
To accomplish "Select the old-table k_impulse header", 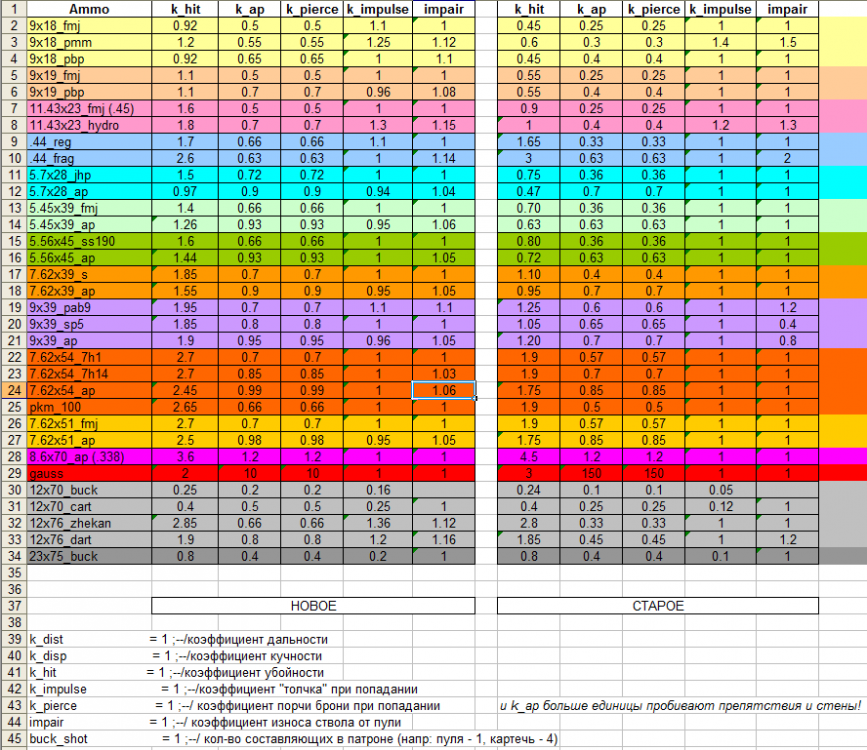I will click(720, 9).
